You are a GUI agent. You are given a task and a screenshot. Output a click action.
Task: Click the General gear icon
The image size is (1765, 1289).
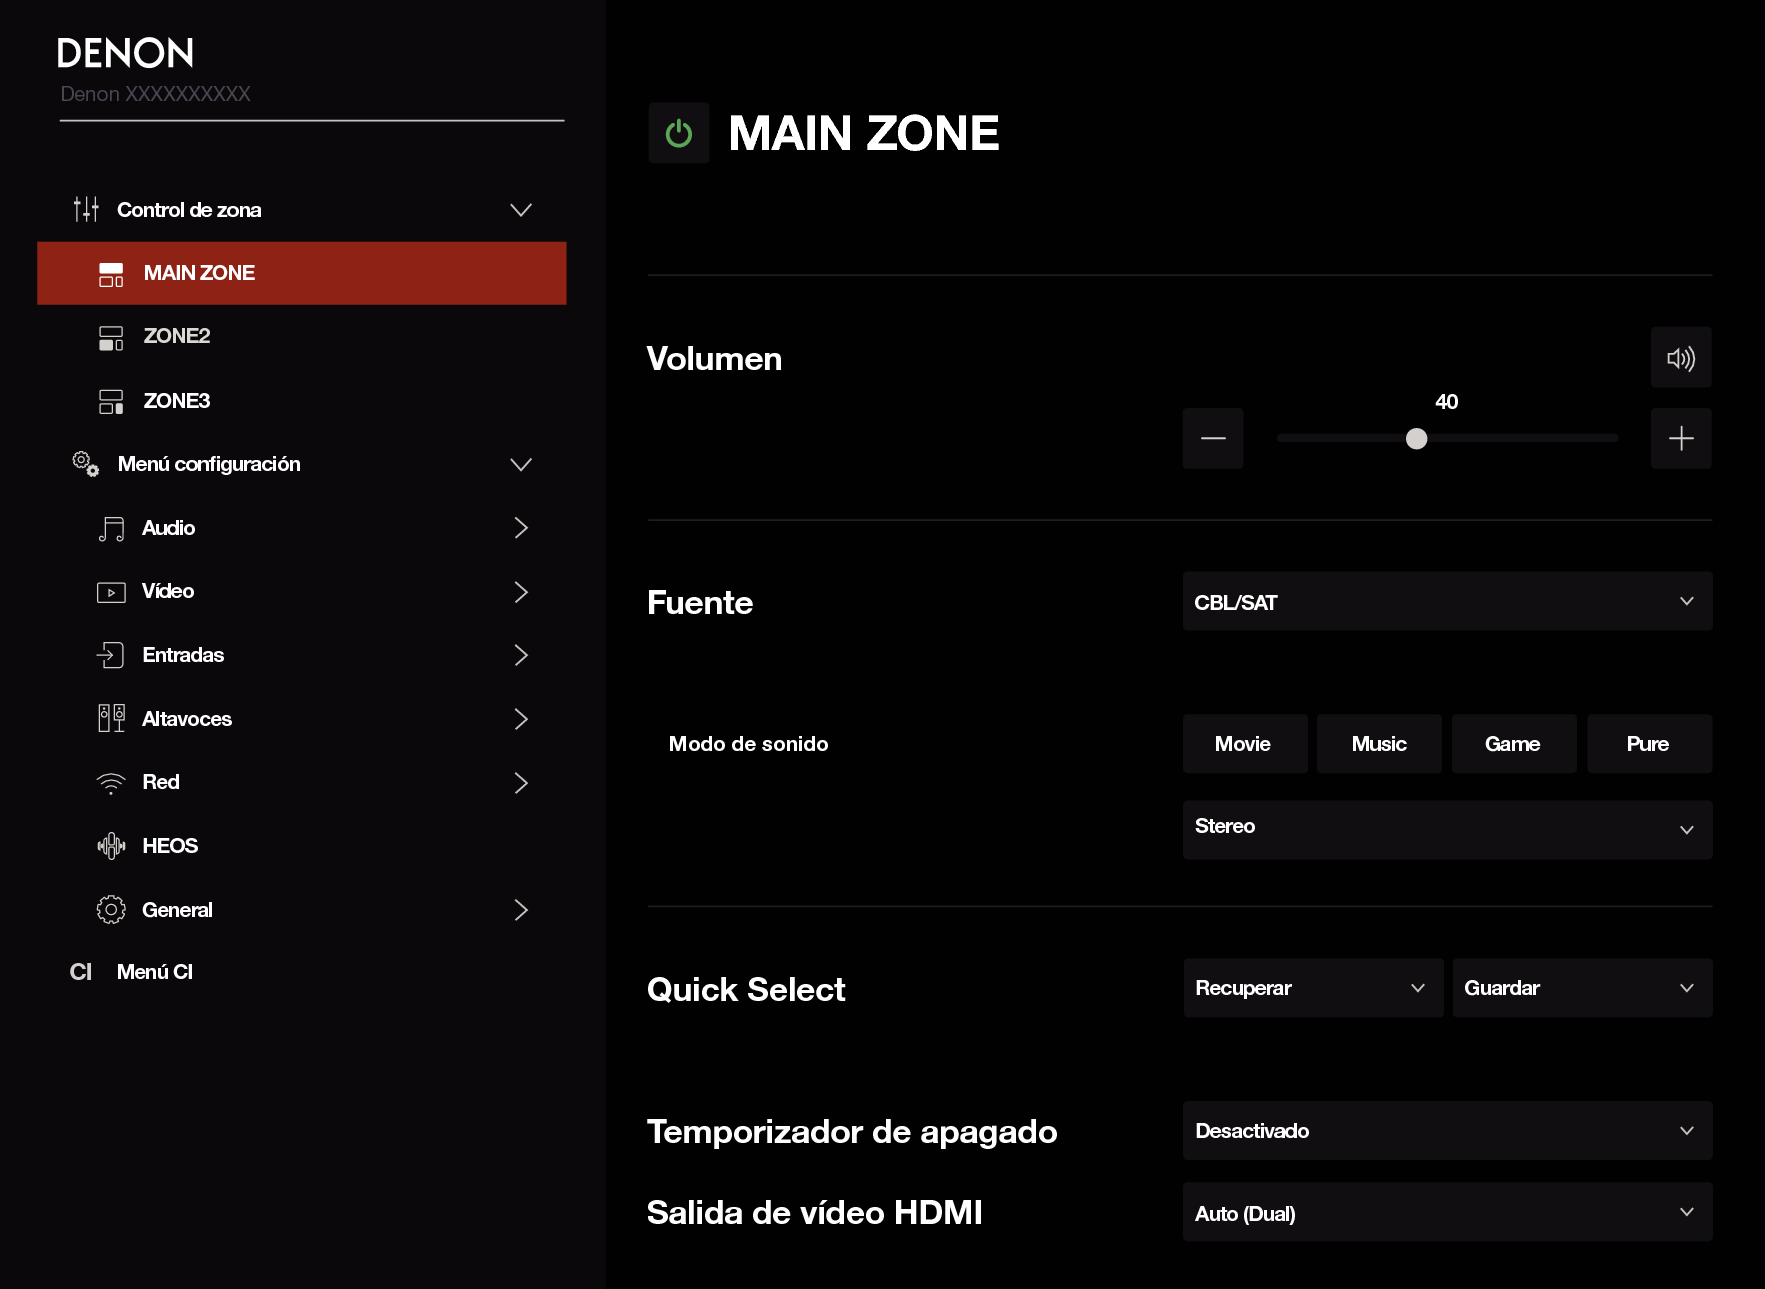coord(111,910)
